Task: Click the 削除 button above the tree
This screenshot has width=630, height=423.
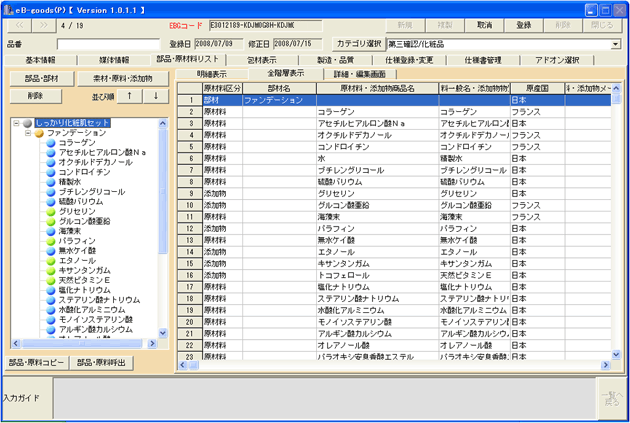Action: 36,96
